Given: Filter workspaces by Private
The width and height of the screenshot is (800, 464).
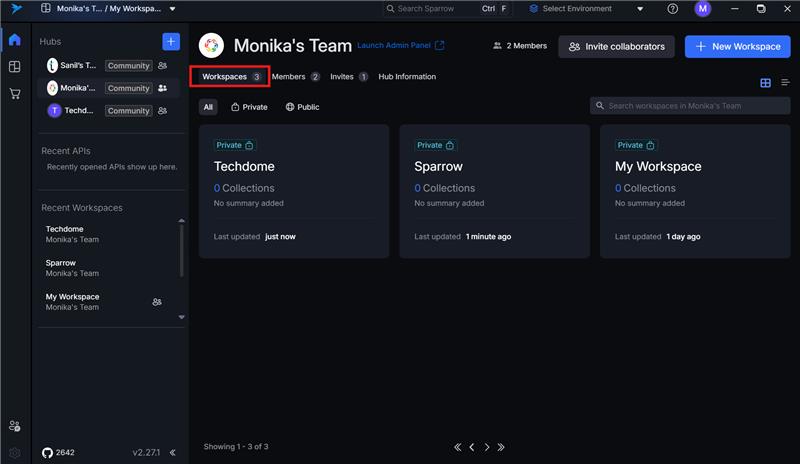Looking at the screenshot, I should click(249, 107).
